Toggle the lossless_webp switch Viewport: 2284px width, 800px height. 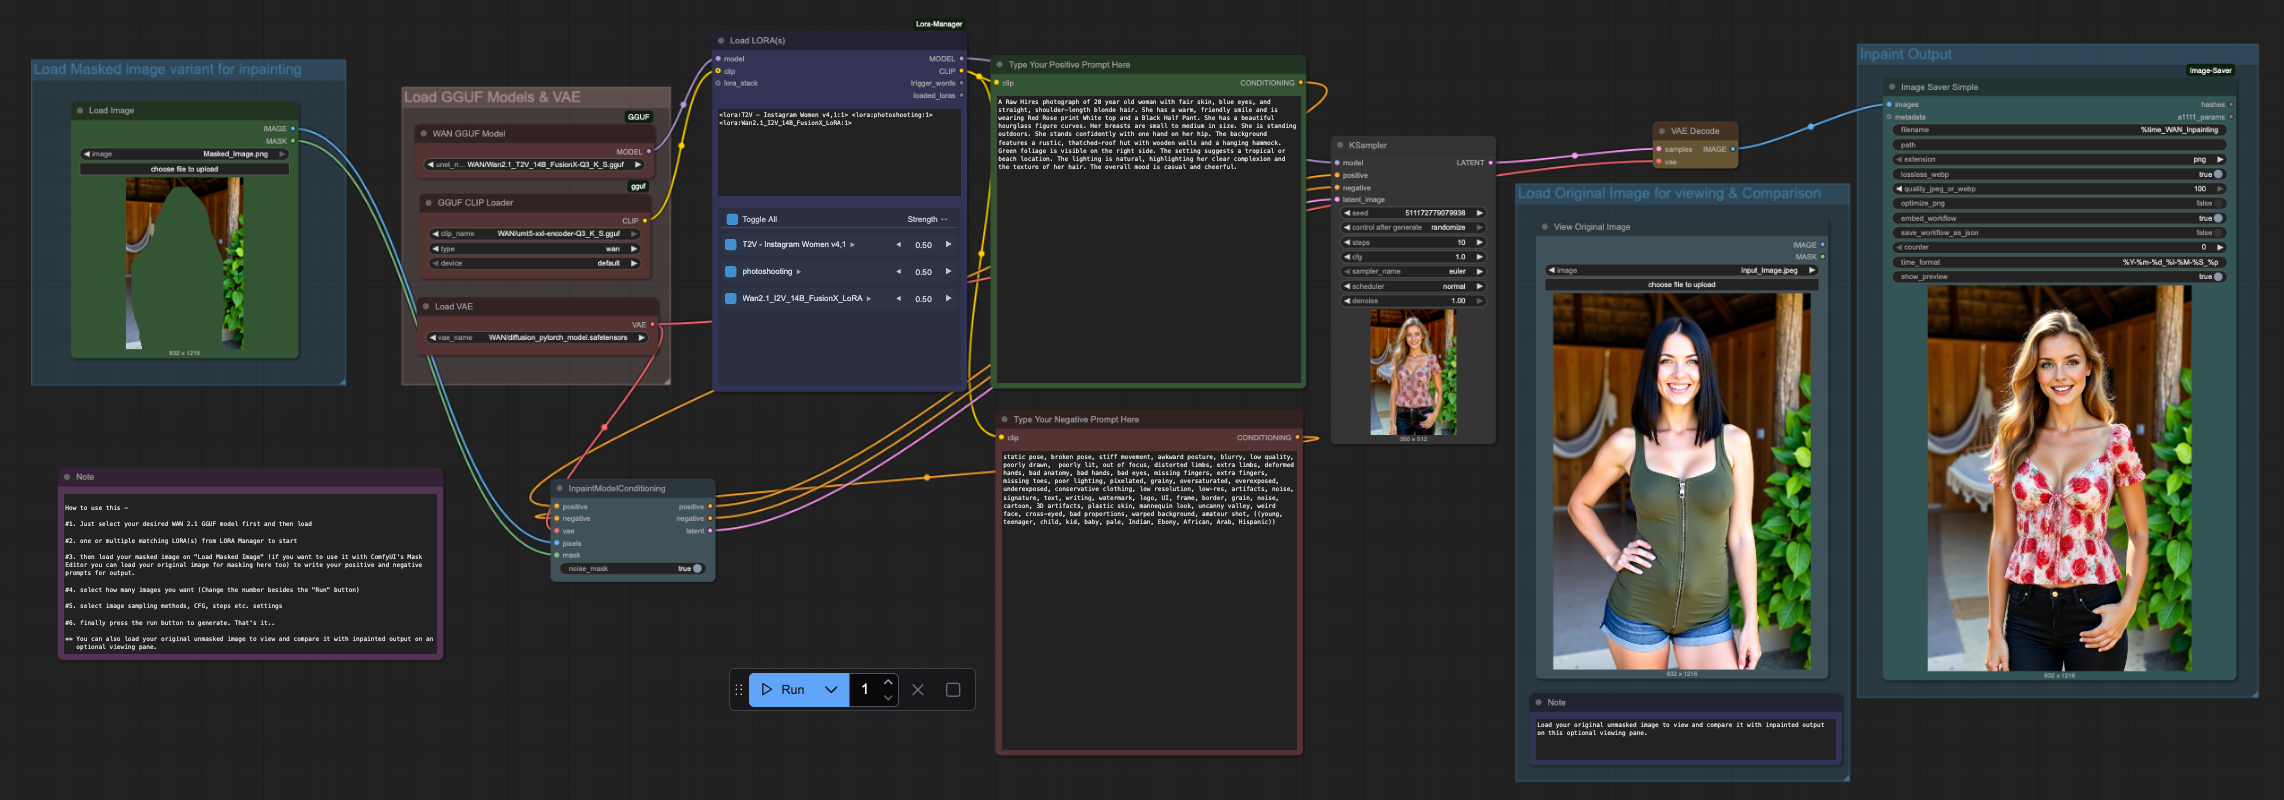point(2217,174)
